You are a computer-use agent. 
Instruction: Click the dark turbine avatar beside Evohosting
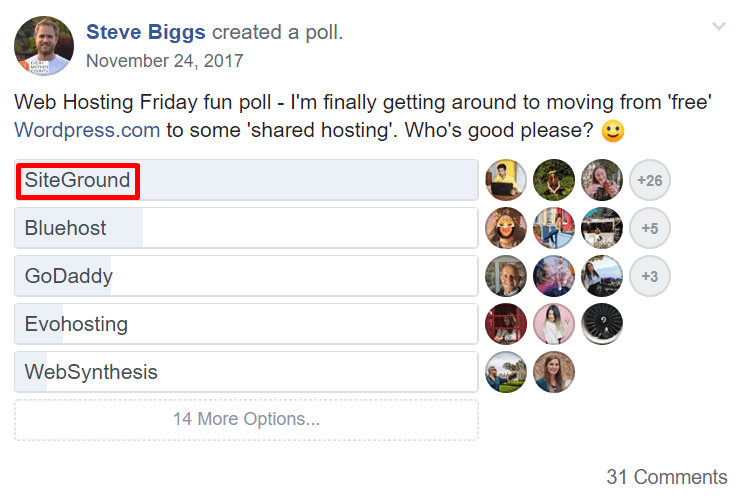602,324
